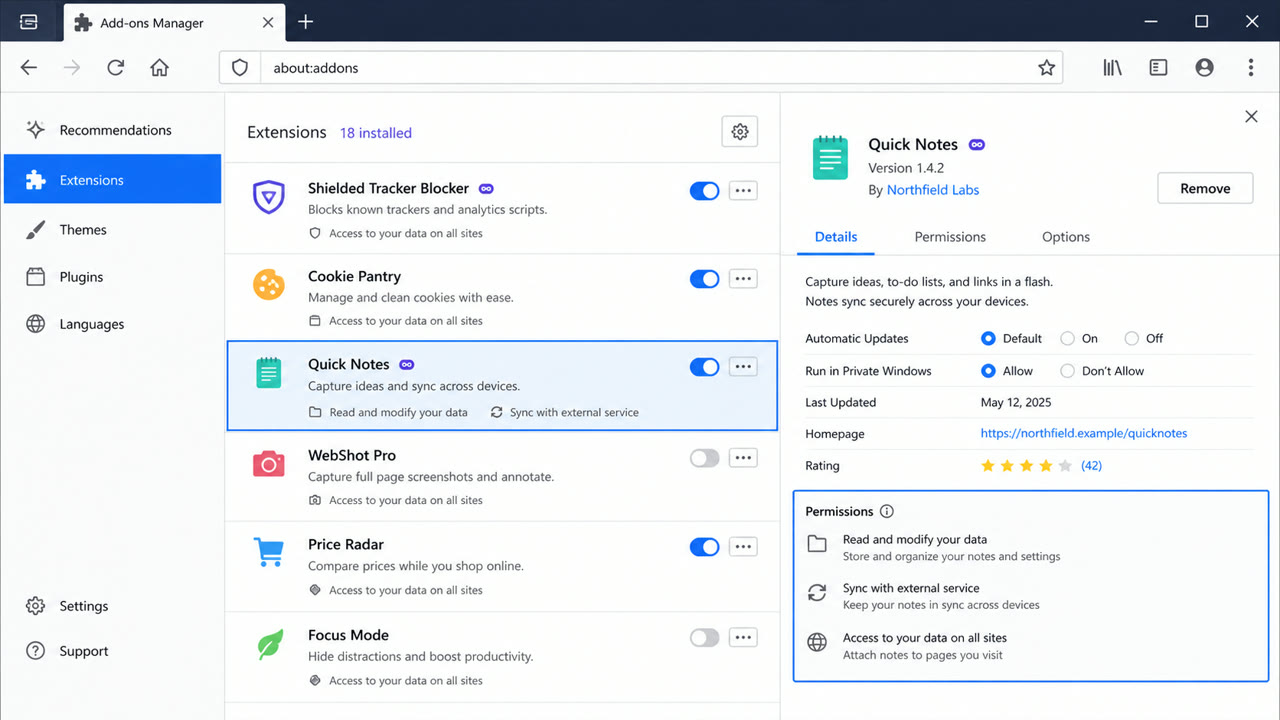This screenshot has width=1280, height=720.
Task: Open WebShot Pro more options menu
Action: 743,458
